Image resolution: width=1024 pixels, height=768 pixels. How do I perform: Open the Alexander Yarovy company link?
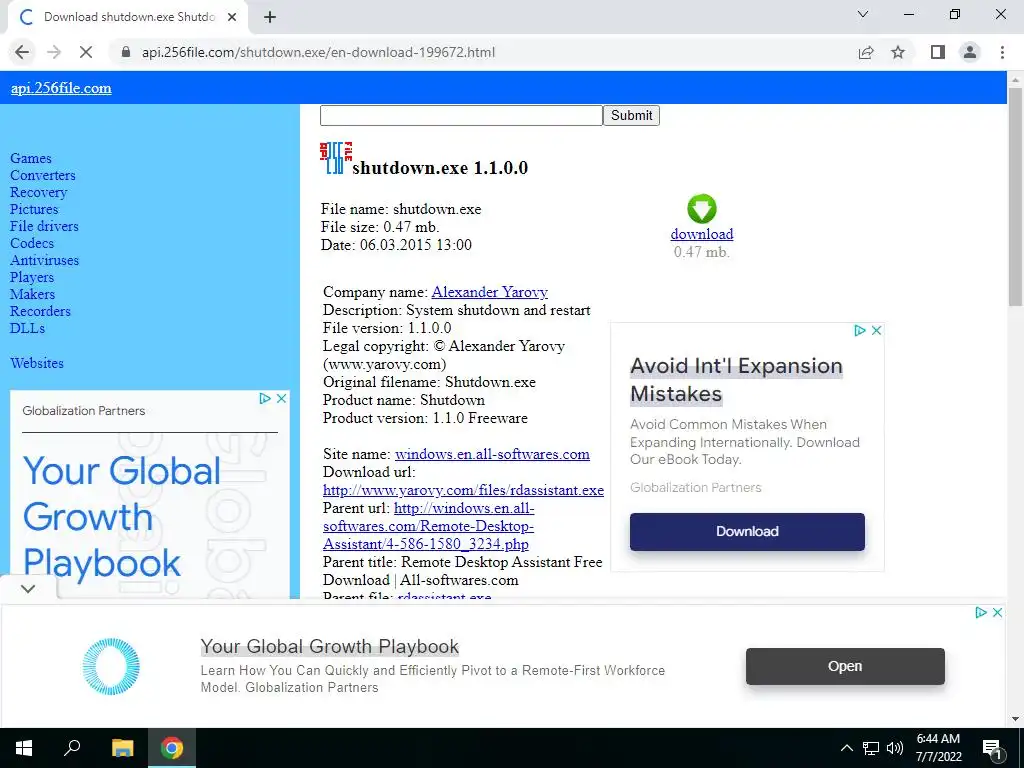(490, 292)
